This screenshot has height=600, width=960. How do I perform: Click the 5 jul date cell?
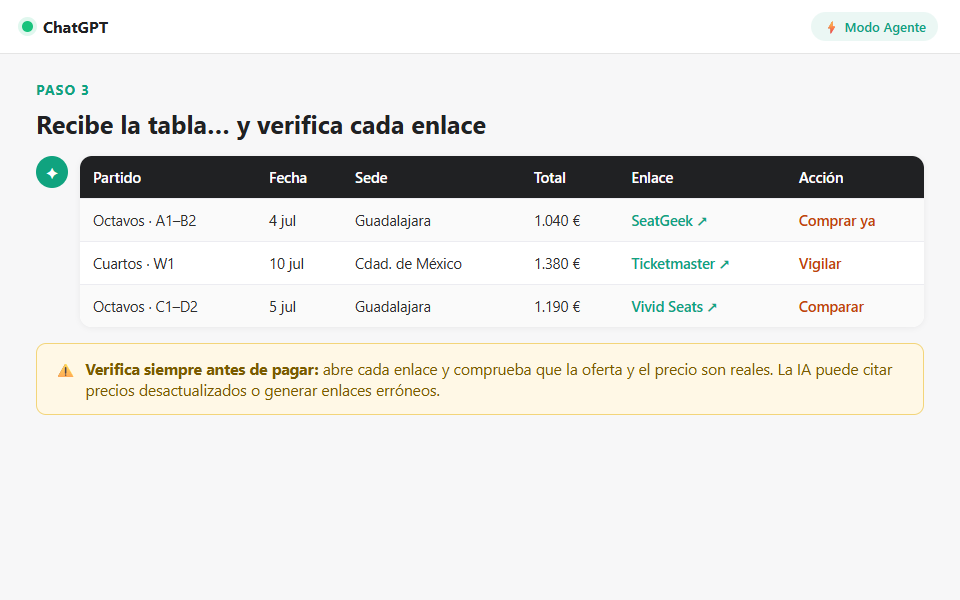pyautogui.click(x=282, y=307)
